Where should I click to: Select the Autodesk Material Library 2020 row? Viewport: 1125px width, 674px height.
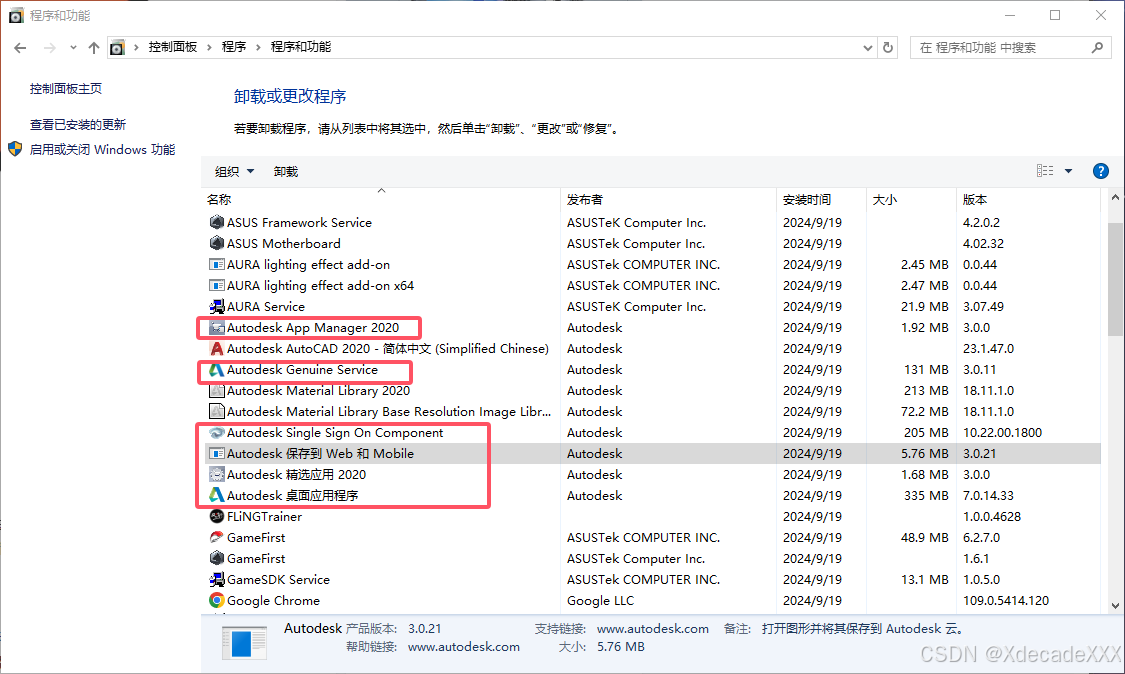click(653, 390)
